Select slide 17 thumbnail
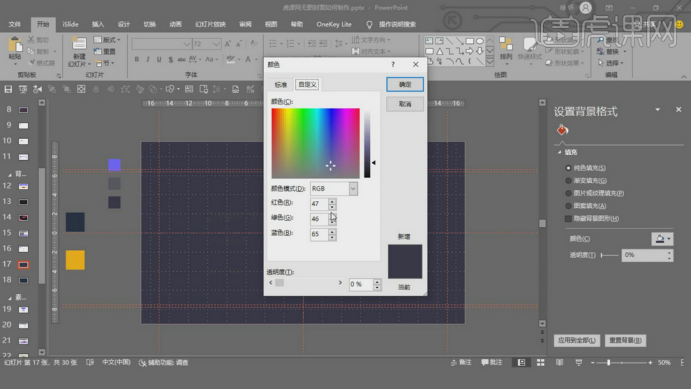692x389 pixels. click(23, 264)
